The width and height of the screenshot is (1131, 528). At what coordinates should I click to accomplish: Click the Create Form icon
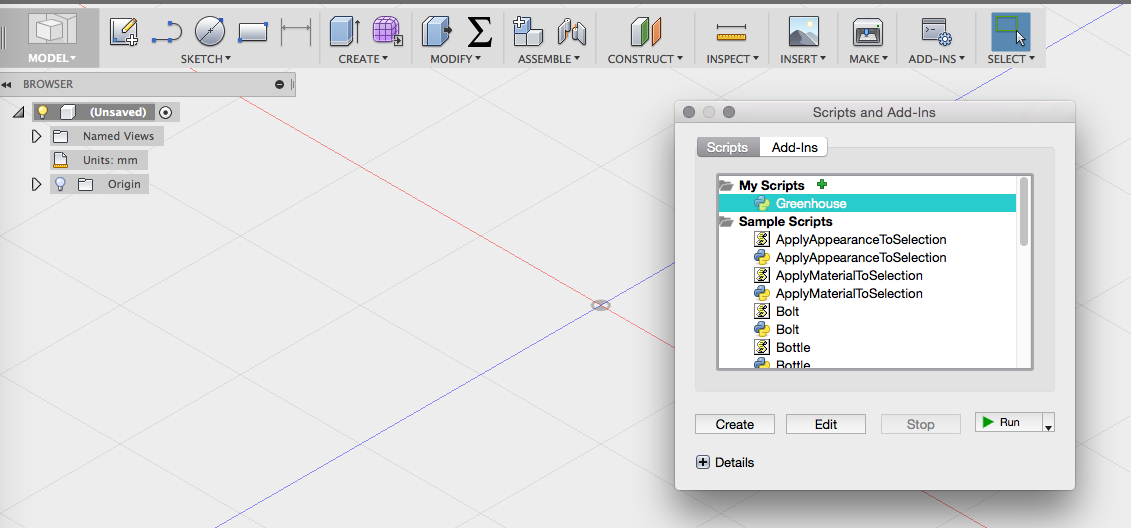(387, 32)
